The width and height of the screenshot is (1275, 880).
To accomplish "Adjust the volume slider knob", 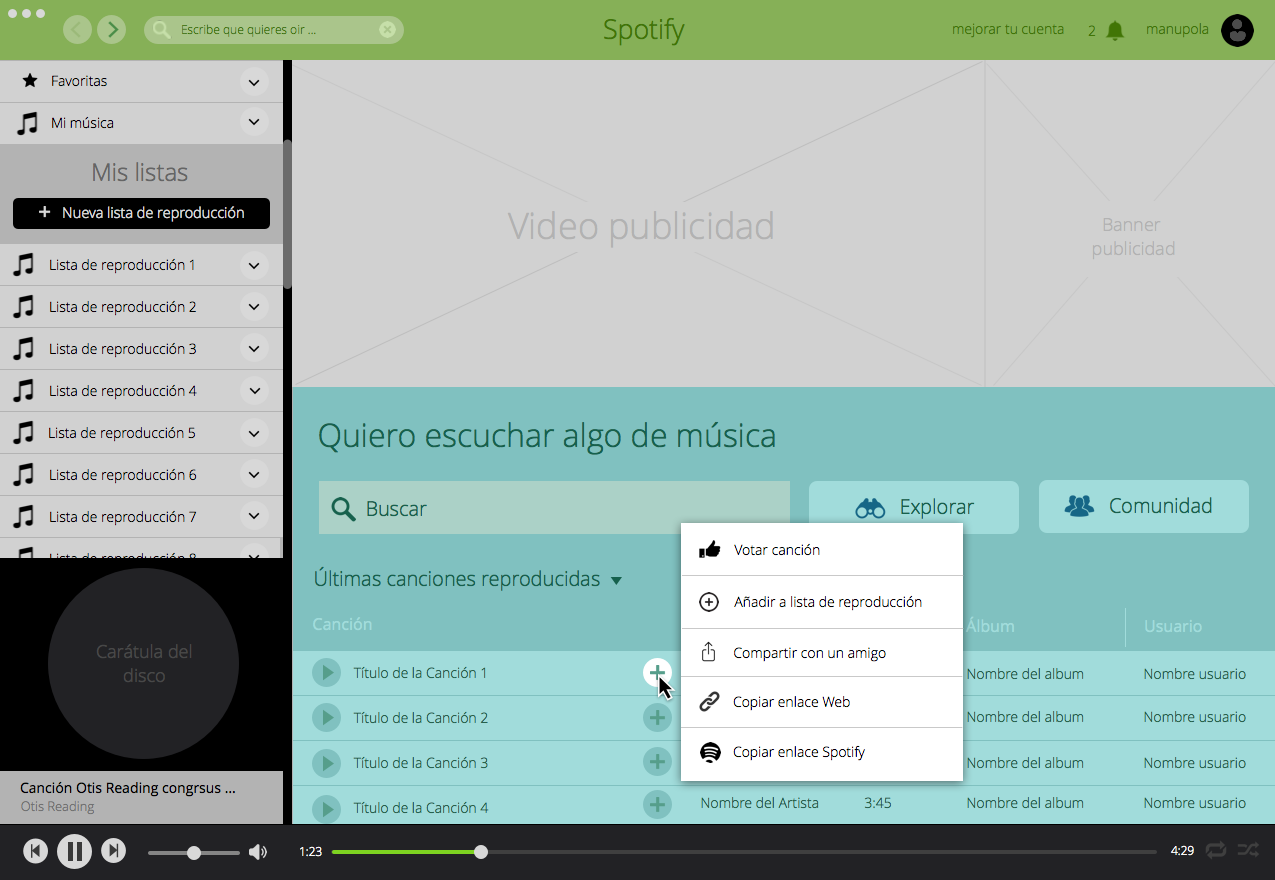I will [194, 853].
